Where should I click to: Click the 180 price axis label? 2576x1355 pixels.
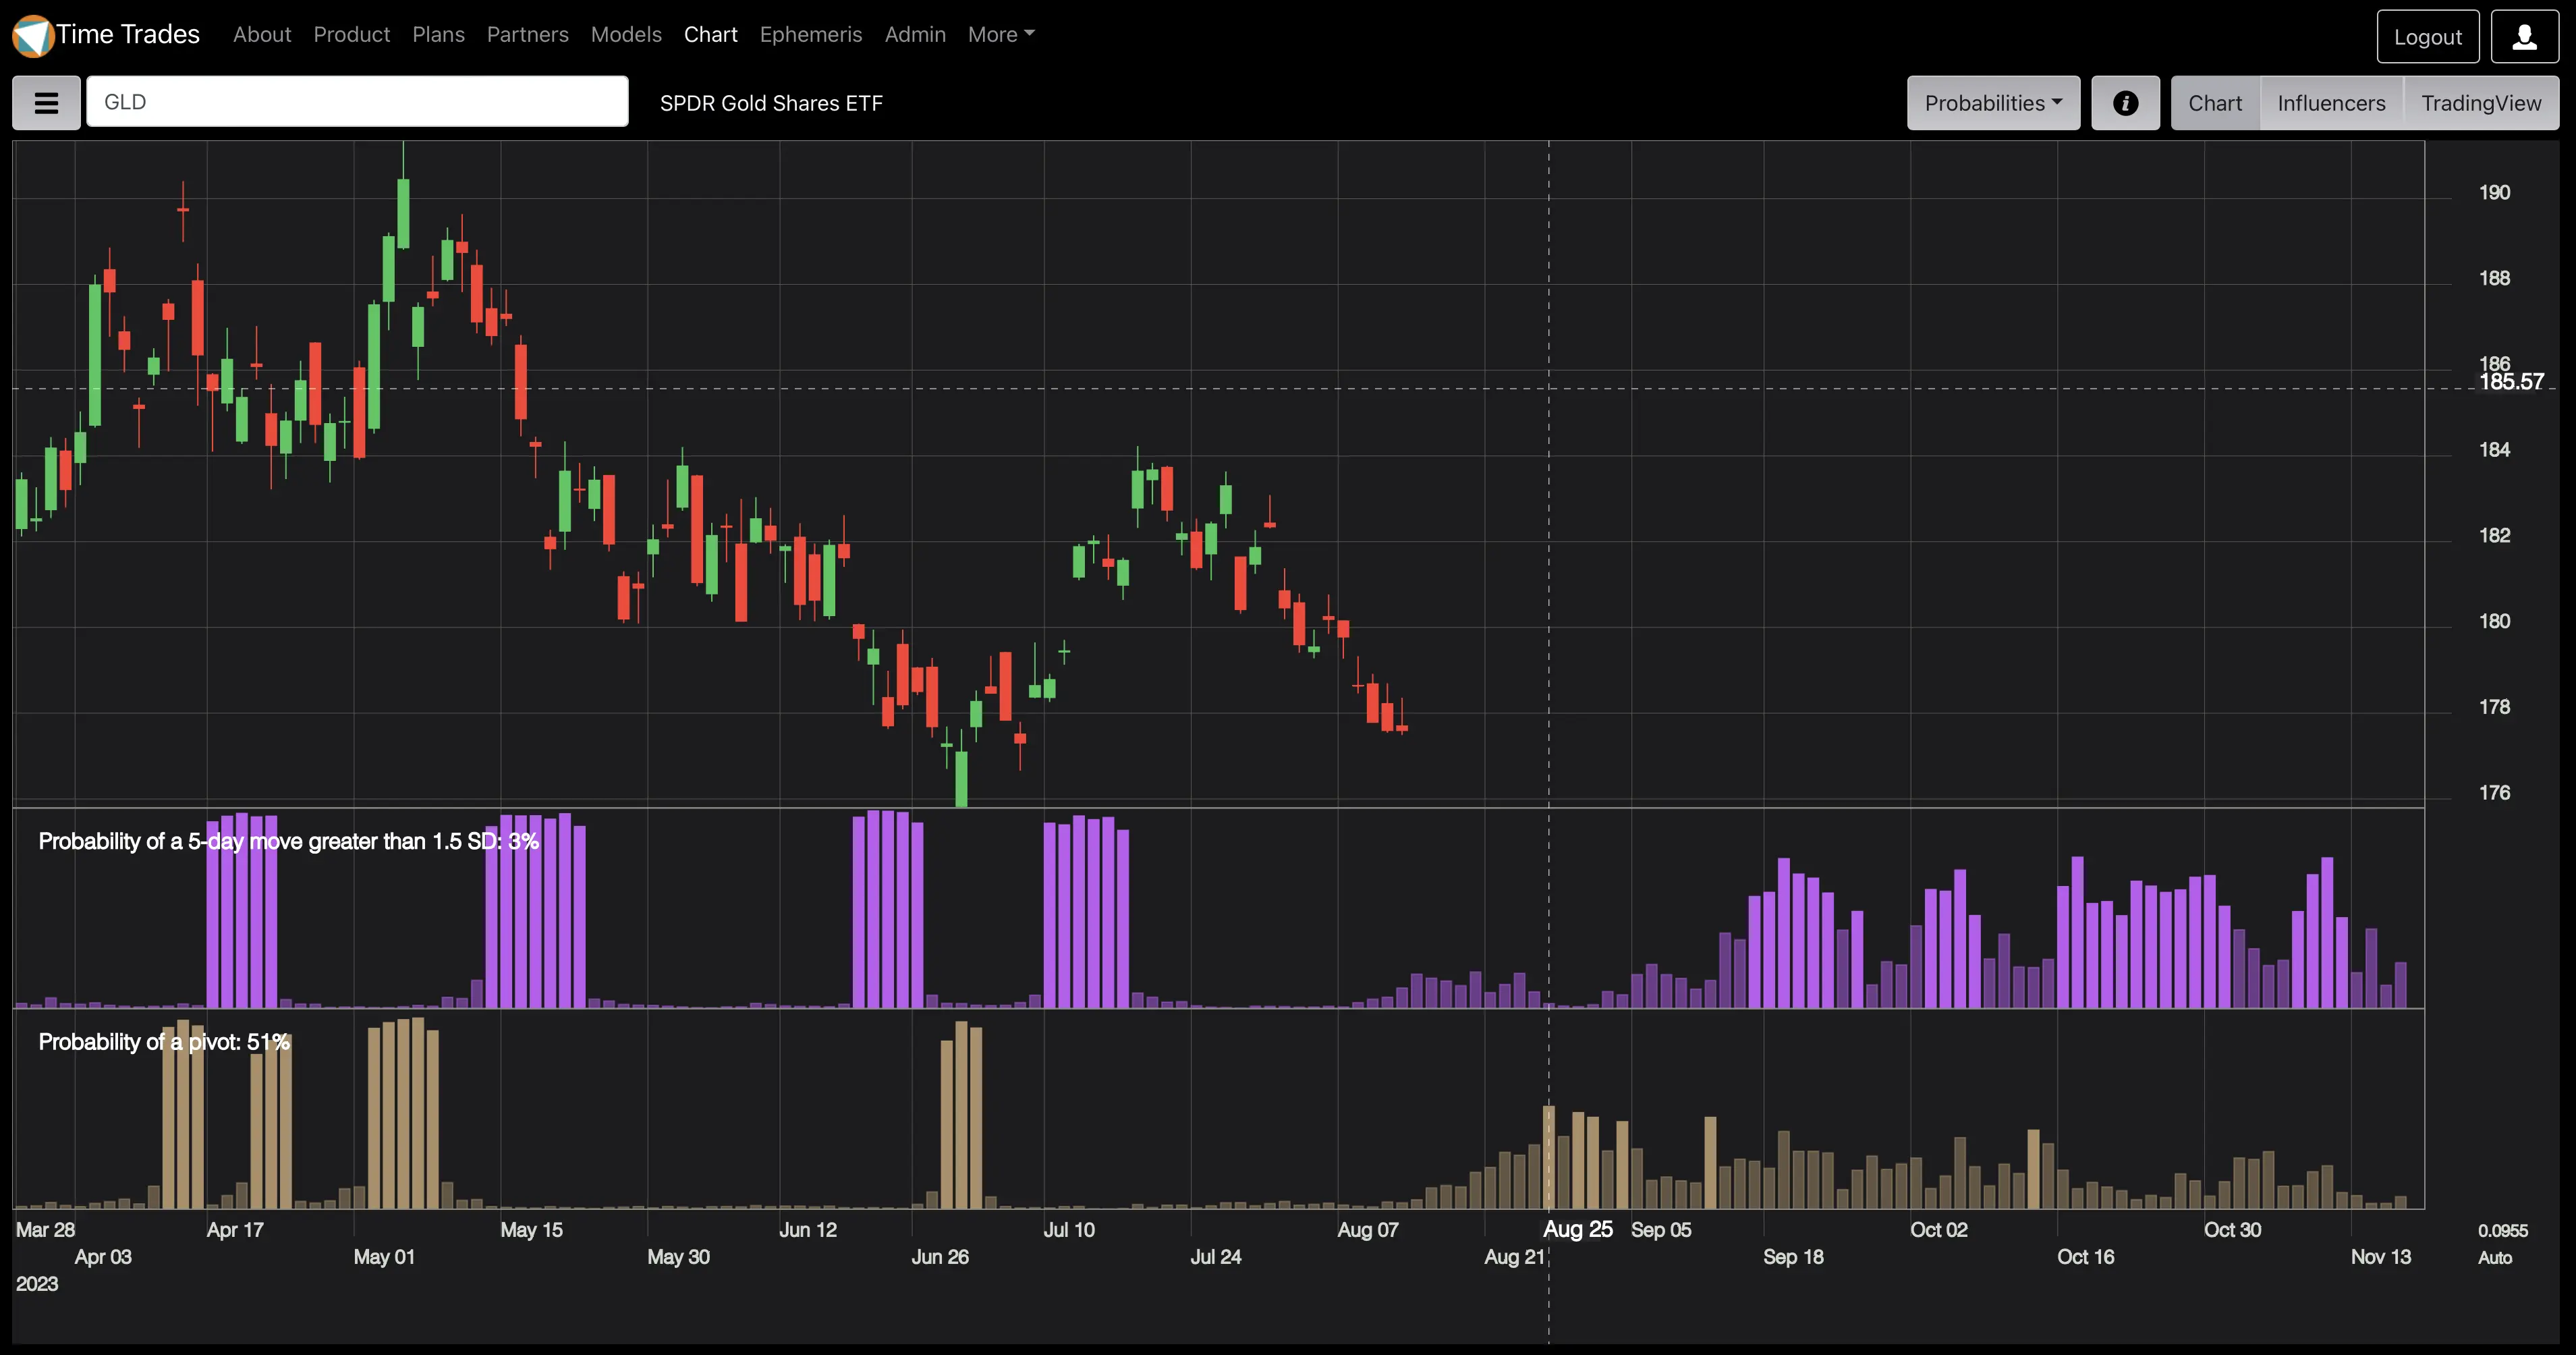click(2494, 621)
